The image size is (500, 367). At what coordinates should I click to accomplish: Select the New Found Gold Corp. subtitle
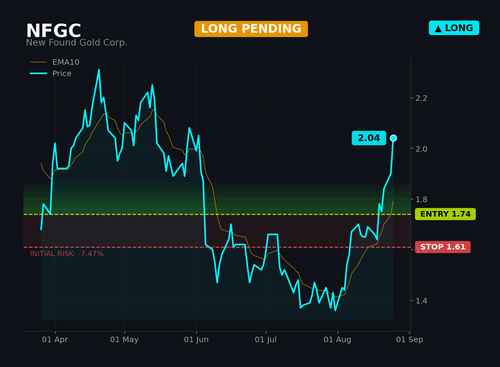click(77, 43)
